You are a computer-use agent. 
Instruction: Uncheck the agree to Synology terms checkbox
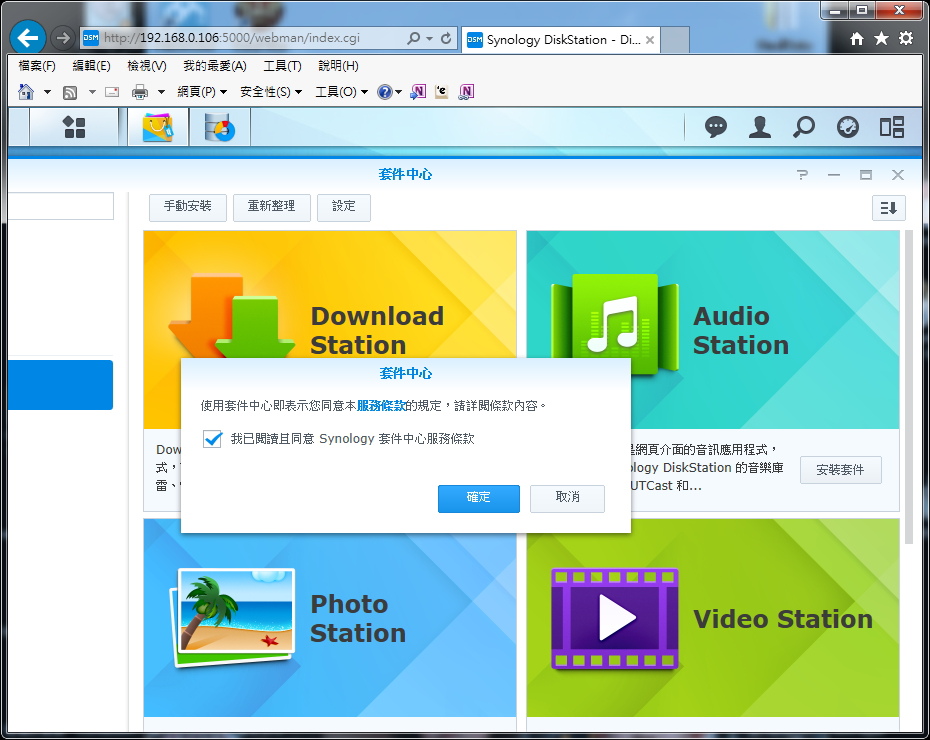[212, 439]
